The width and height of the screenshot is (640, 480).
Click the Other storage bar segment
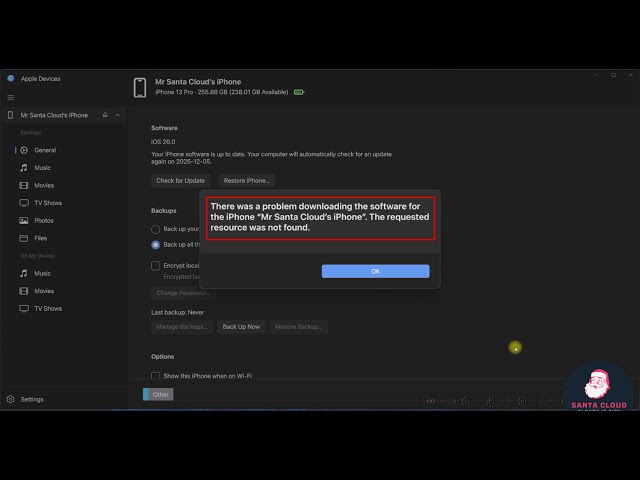158,394
